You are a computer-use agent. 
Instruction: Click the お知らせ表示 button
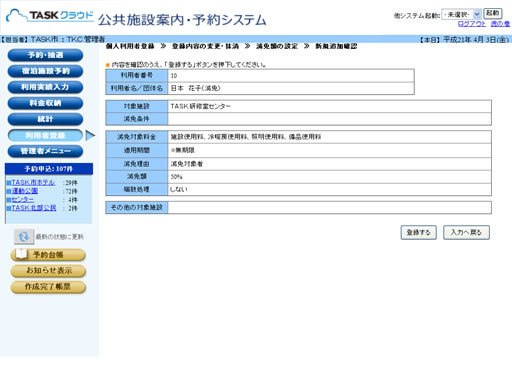[x=48, y=271]
